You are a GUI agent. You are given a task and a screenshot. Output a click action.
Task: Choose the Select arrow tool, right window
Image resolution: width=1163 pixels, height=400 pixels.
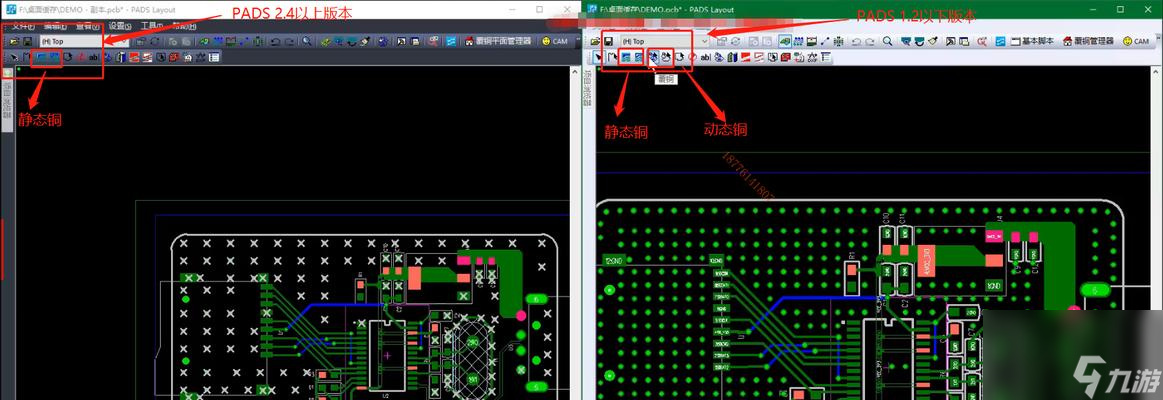[599, 57]
